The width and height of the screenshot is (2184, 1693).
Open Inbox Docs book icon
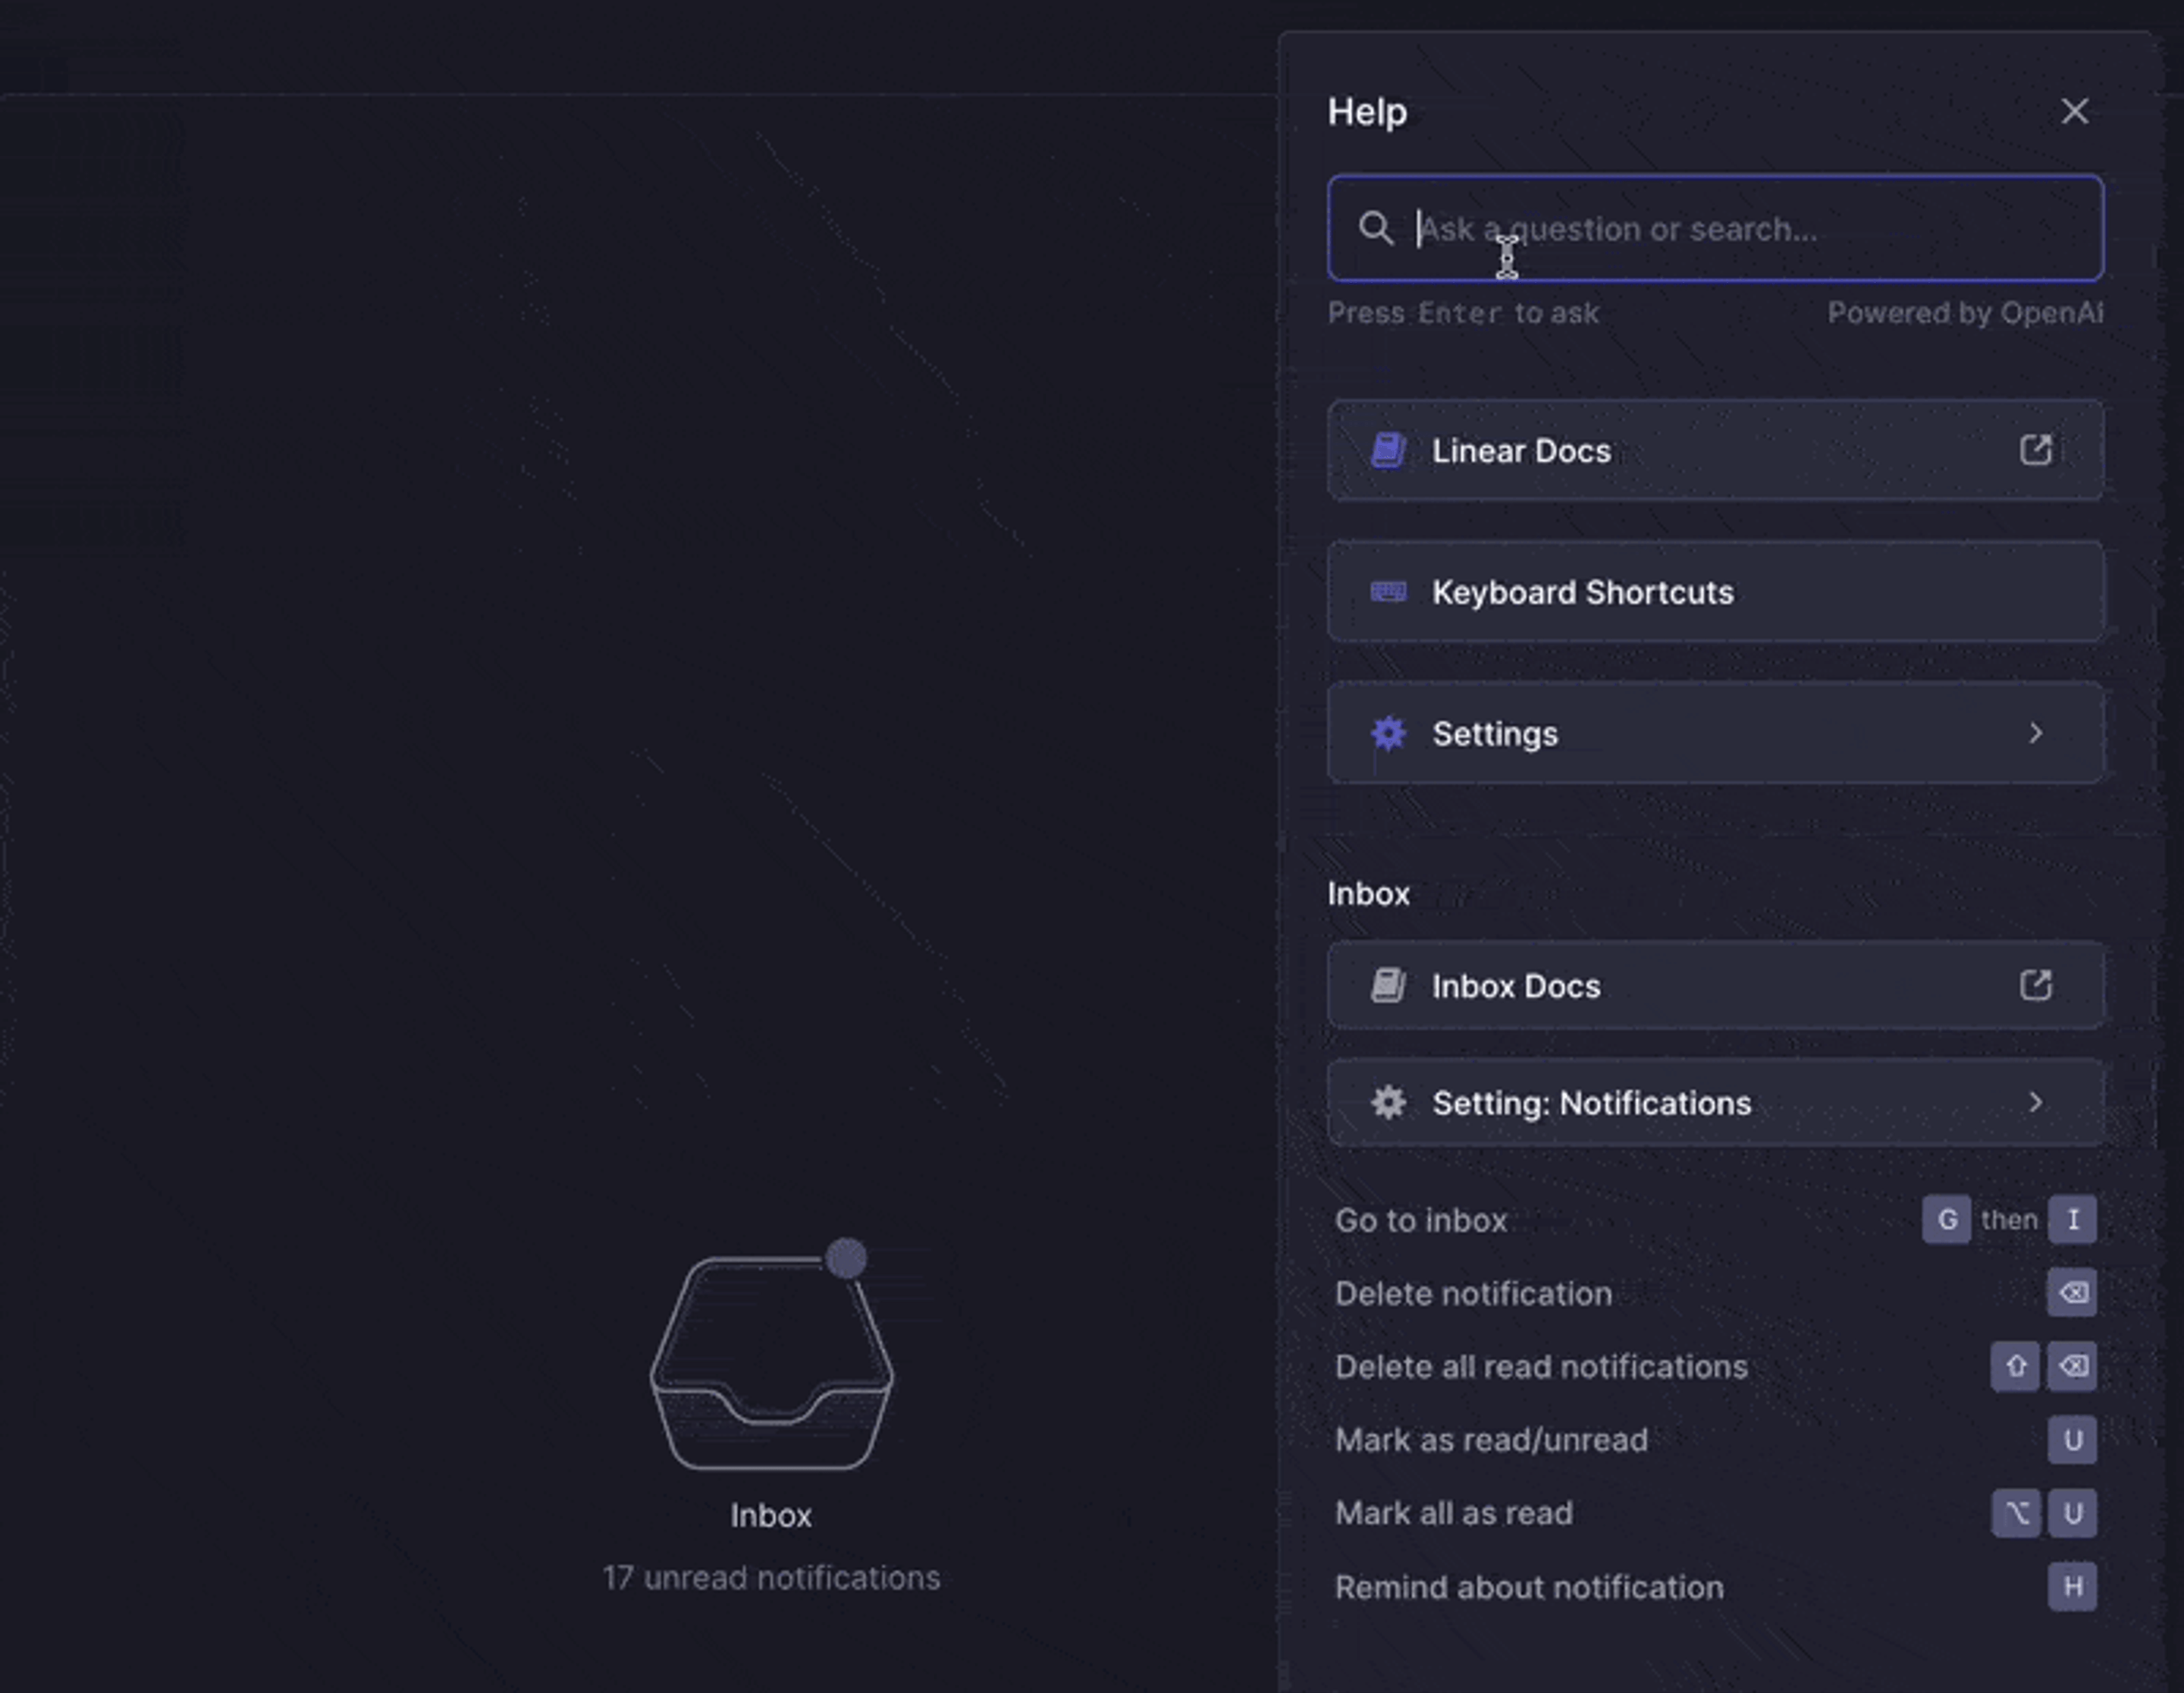pos(1388,986)
